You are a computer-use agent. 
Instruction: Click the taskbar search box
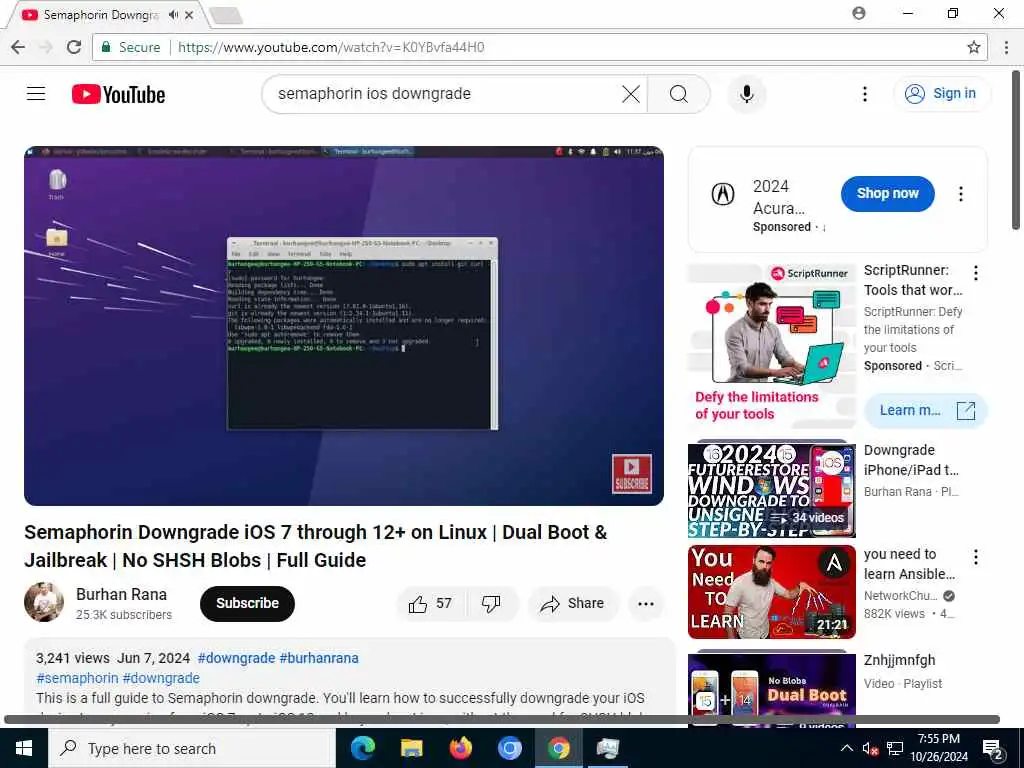coord(192,748)
